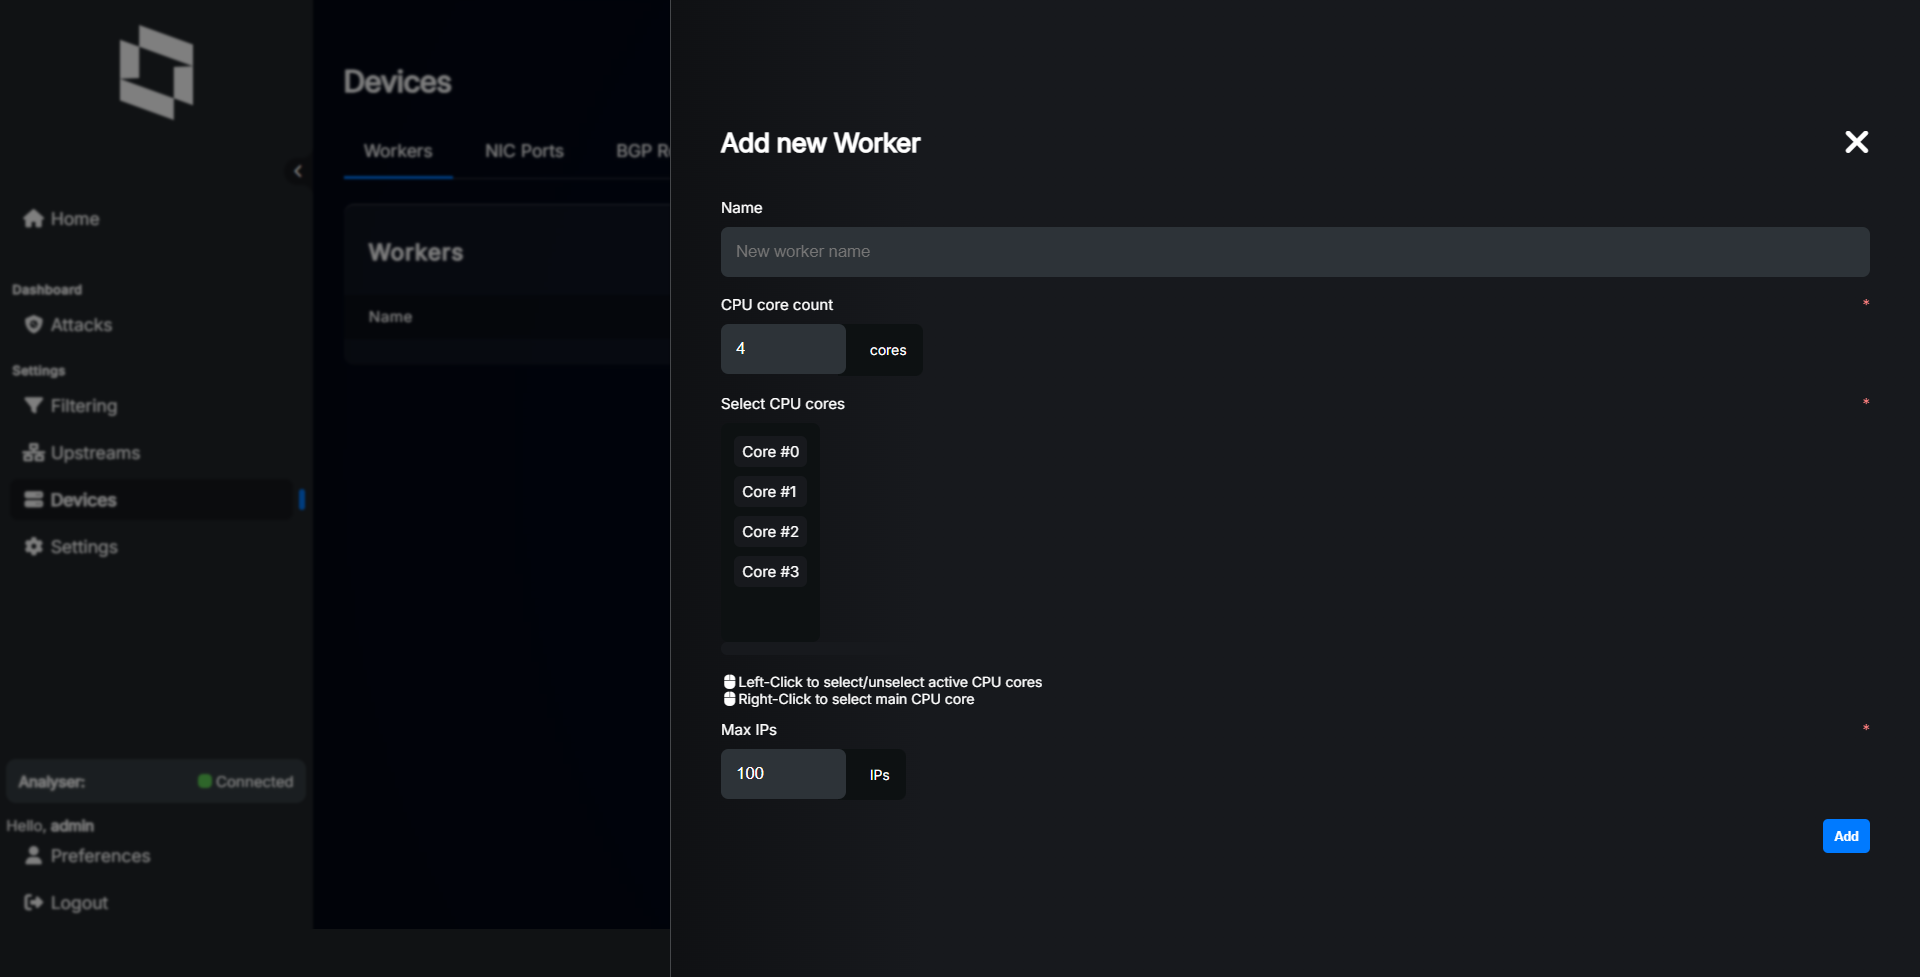Click the Preferences user icon

pyautogui.click(x=34, y=855)
